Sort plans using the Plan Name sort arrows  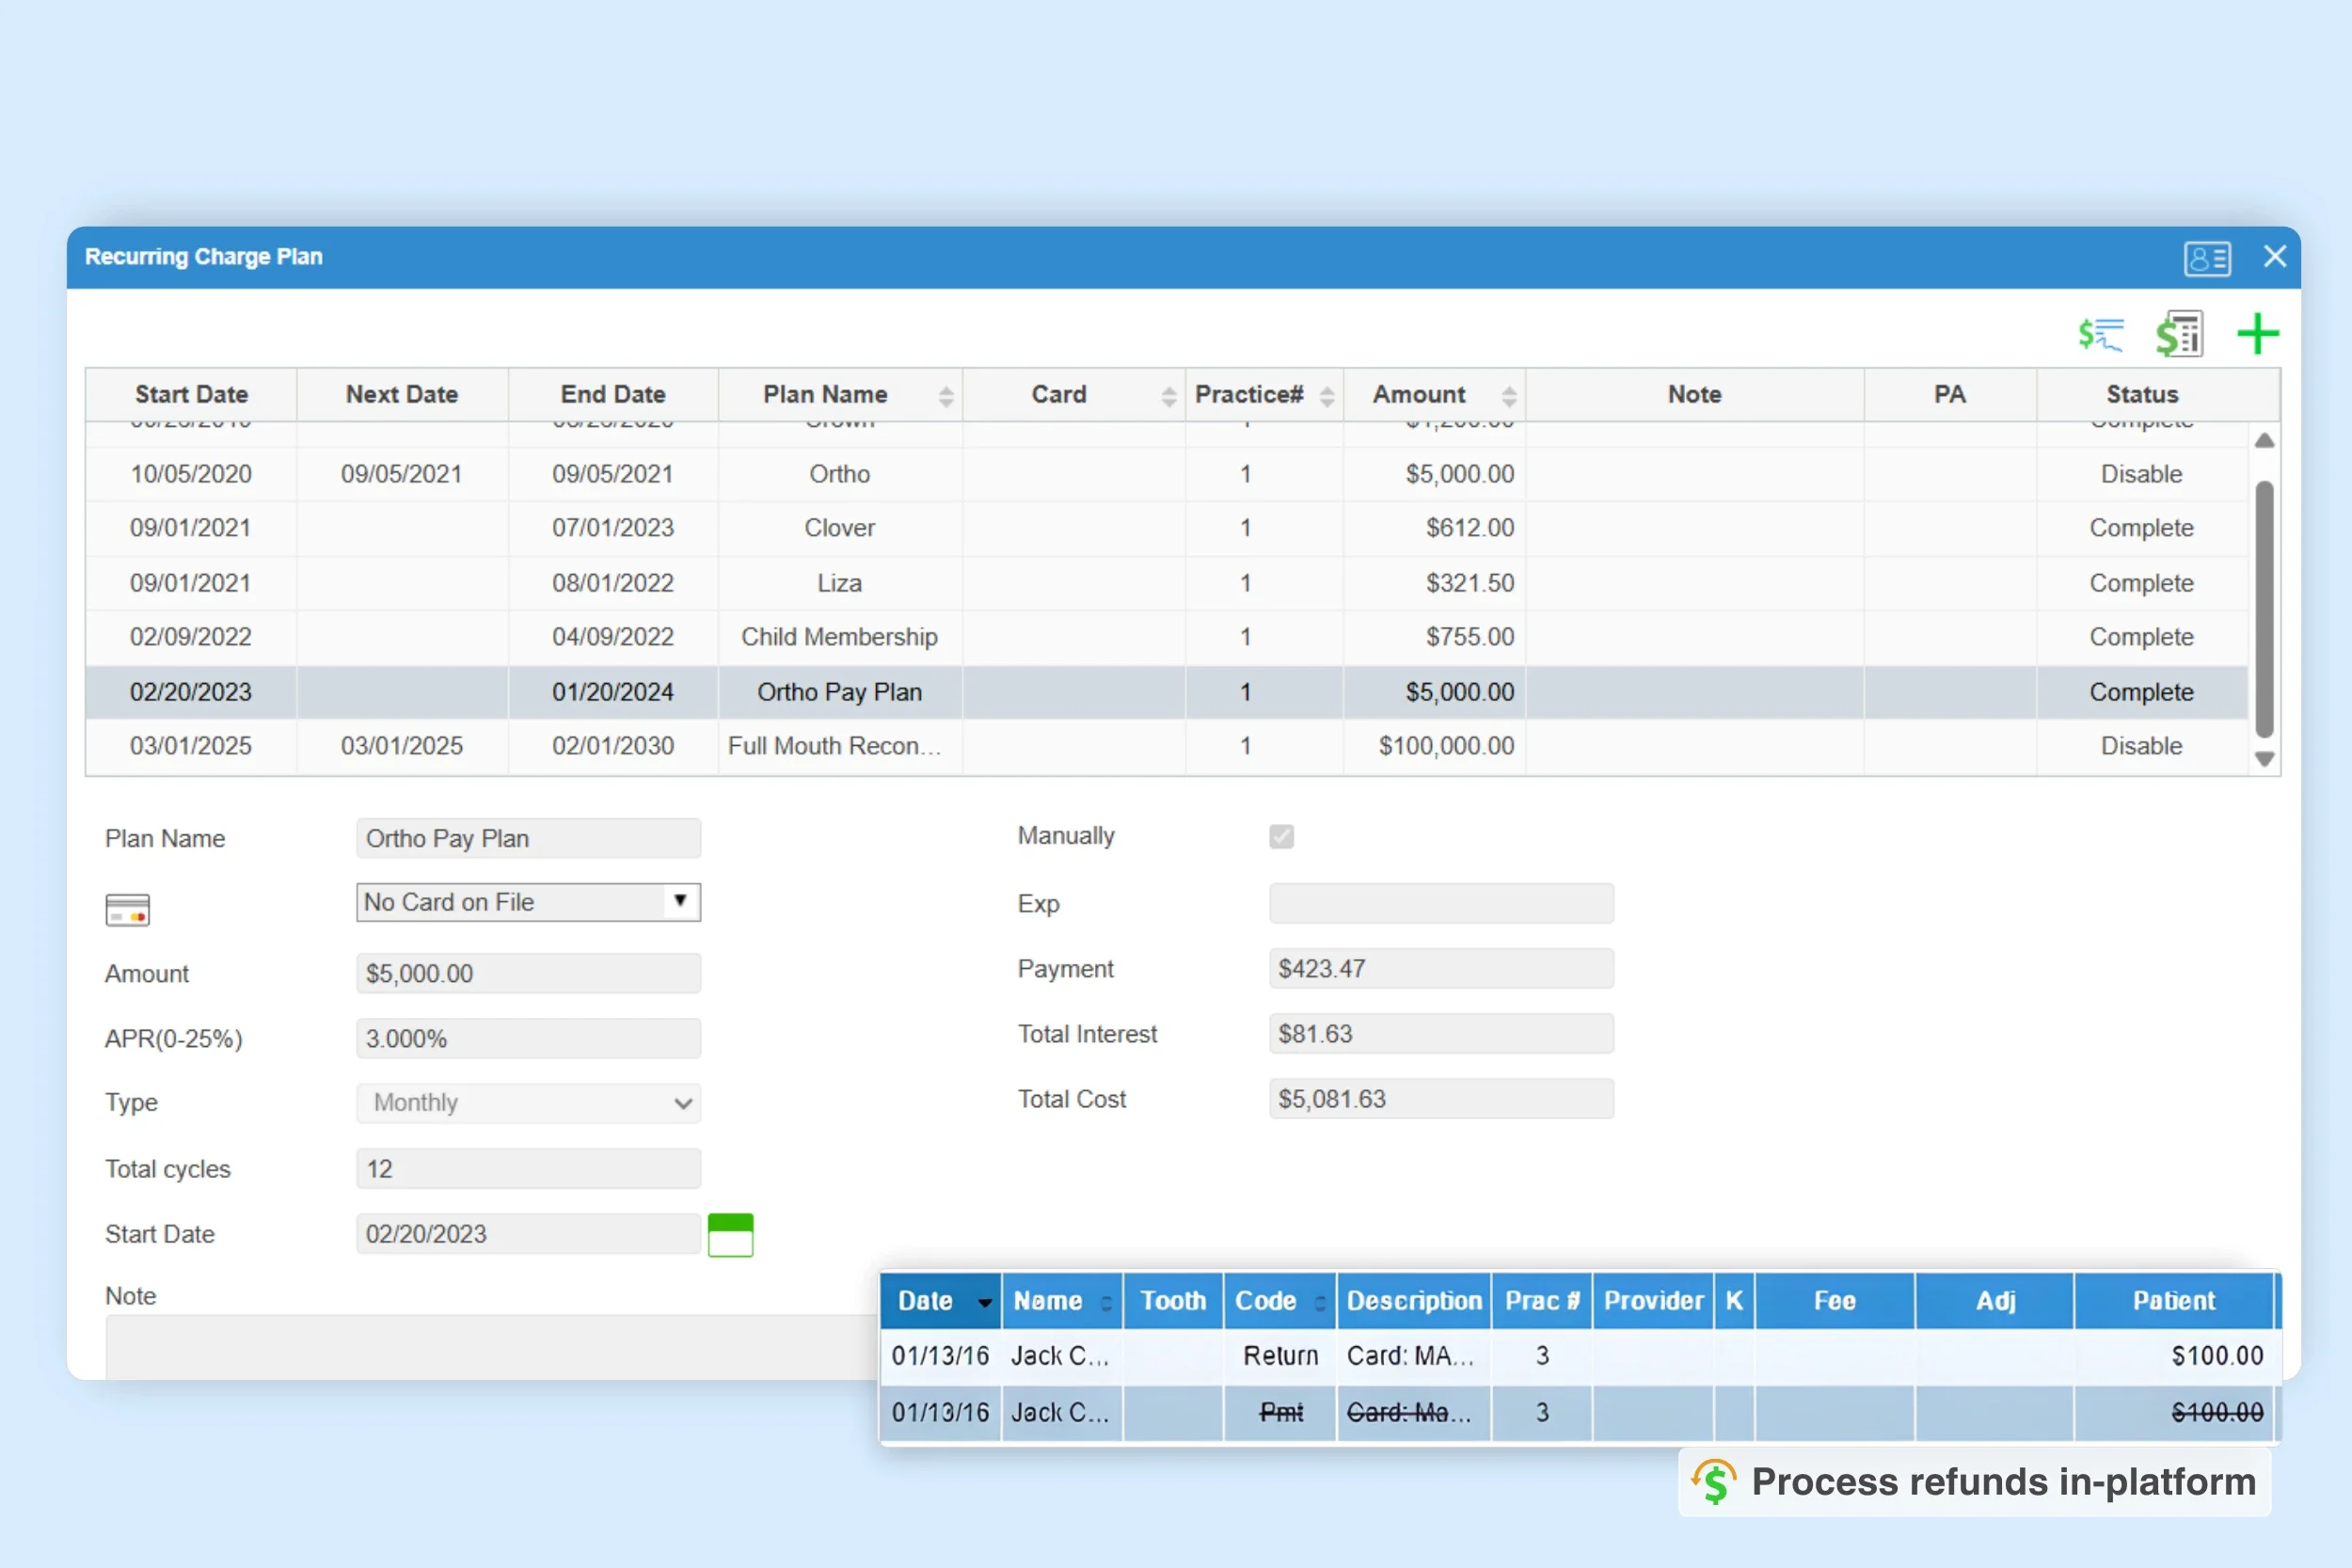click(x=946, y=394)
